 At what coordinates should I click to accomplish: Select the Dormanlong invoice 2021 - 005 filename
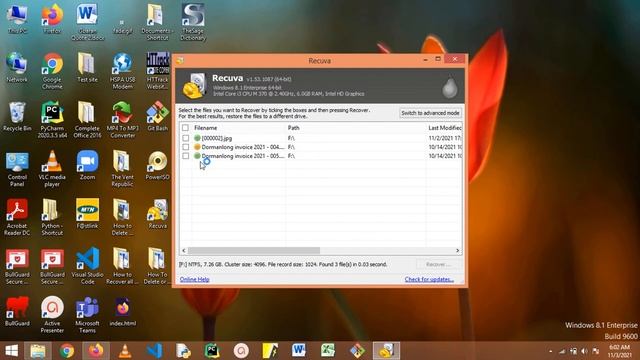pyautogui.click(x=243, y=156)
